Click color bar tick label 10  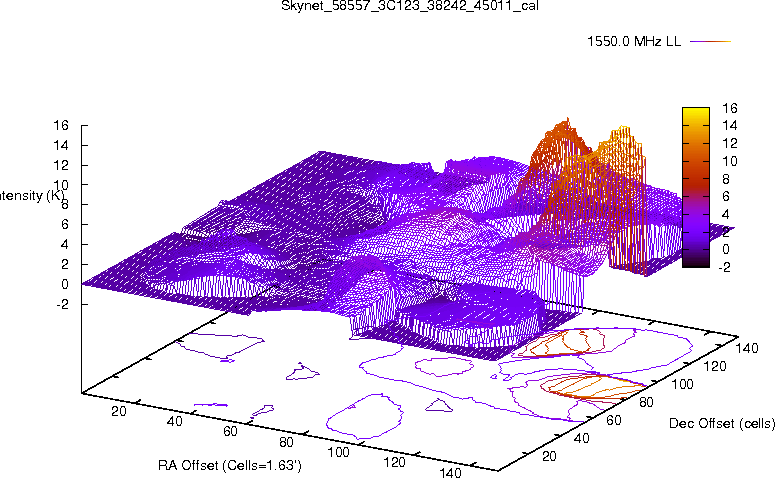[x=730, y=161]
